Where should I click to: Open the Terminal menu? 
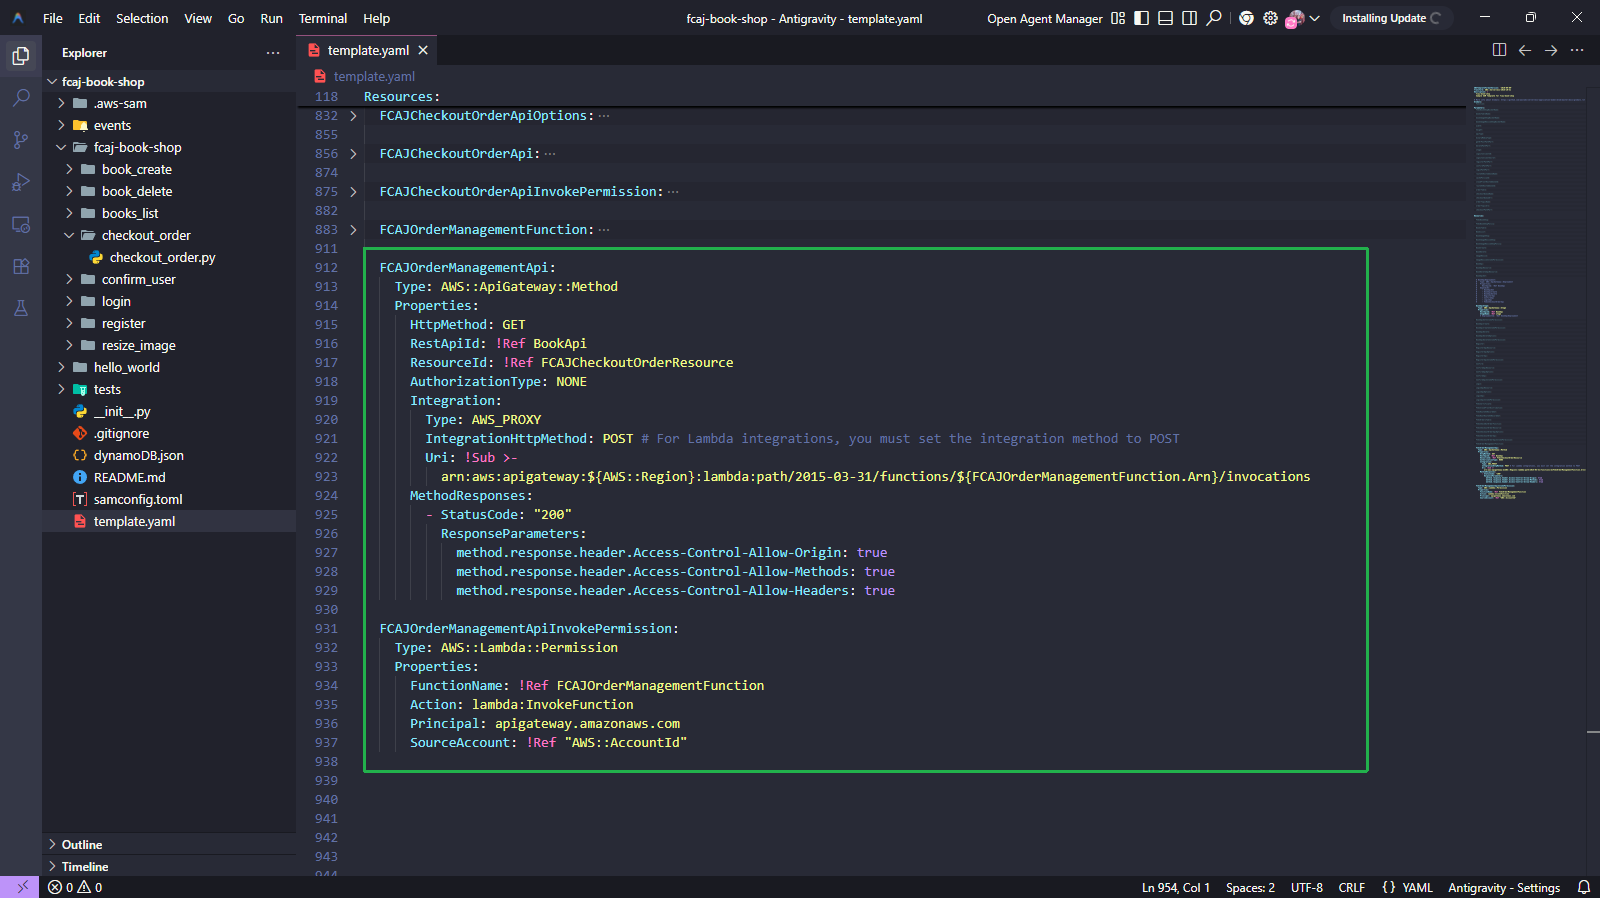323,18
